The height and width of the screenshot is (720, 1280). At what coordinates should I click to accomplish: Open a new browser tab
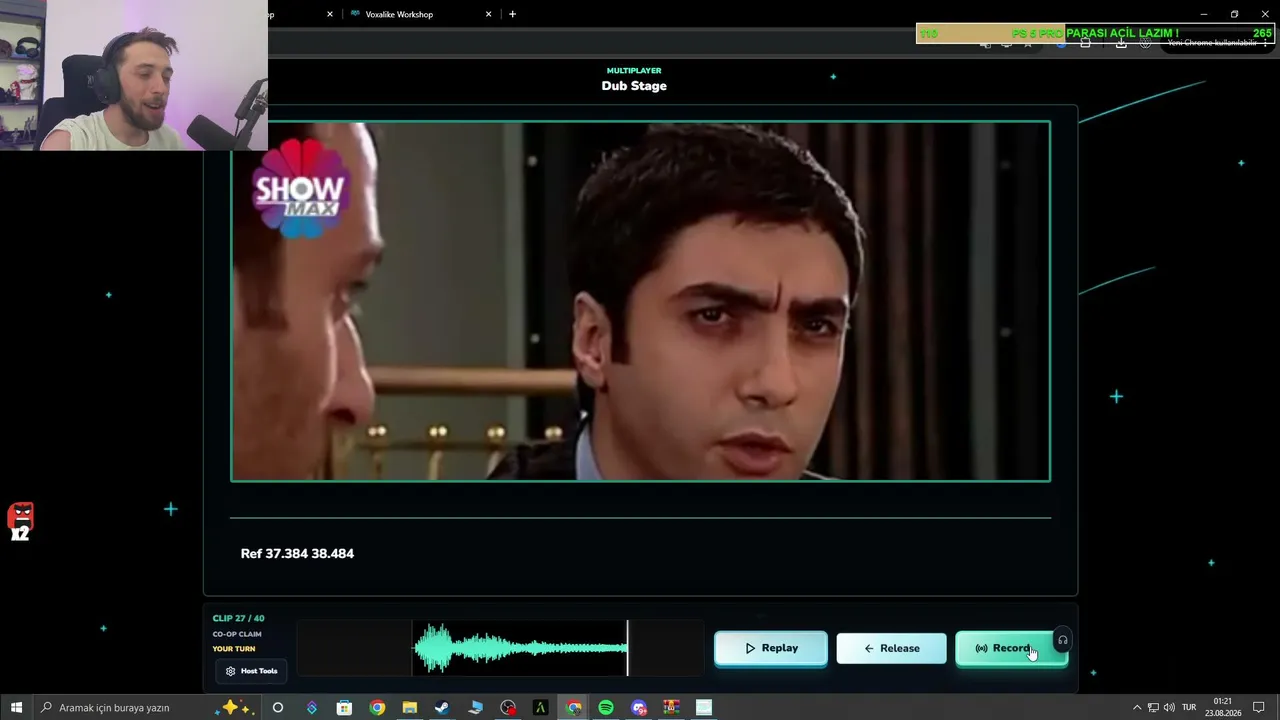point(512,14)
